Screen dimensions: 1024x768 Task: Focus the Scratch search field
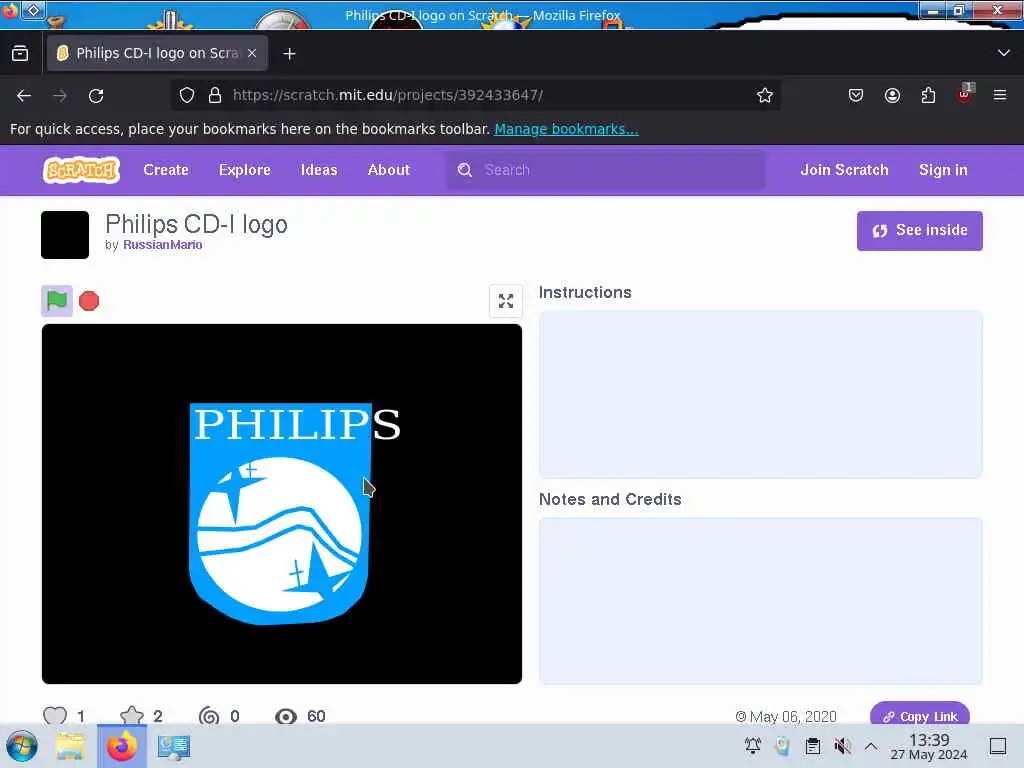tap(606, 170)
